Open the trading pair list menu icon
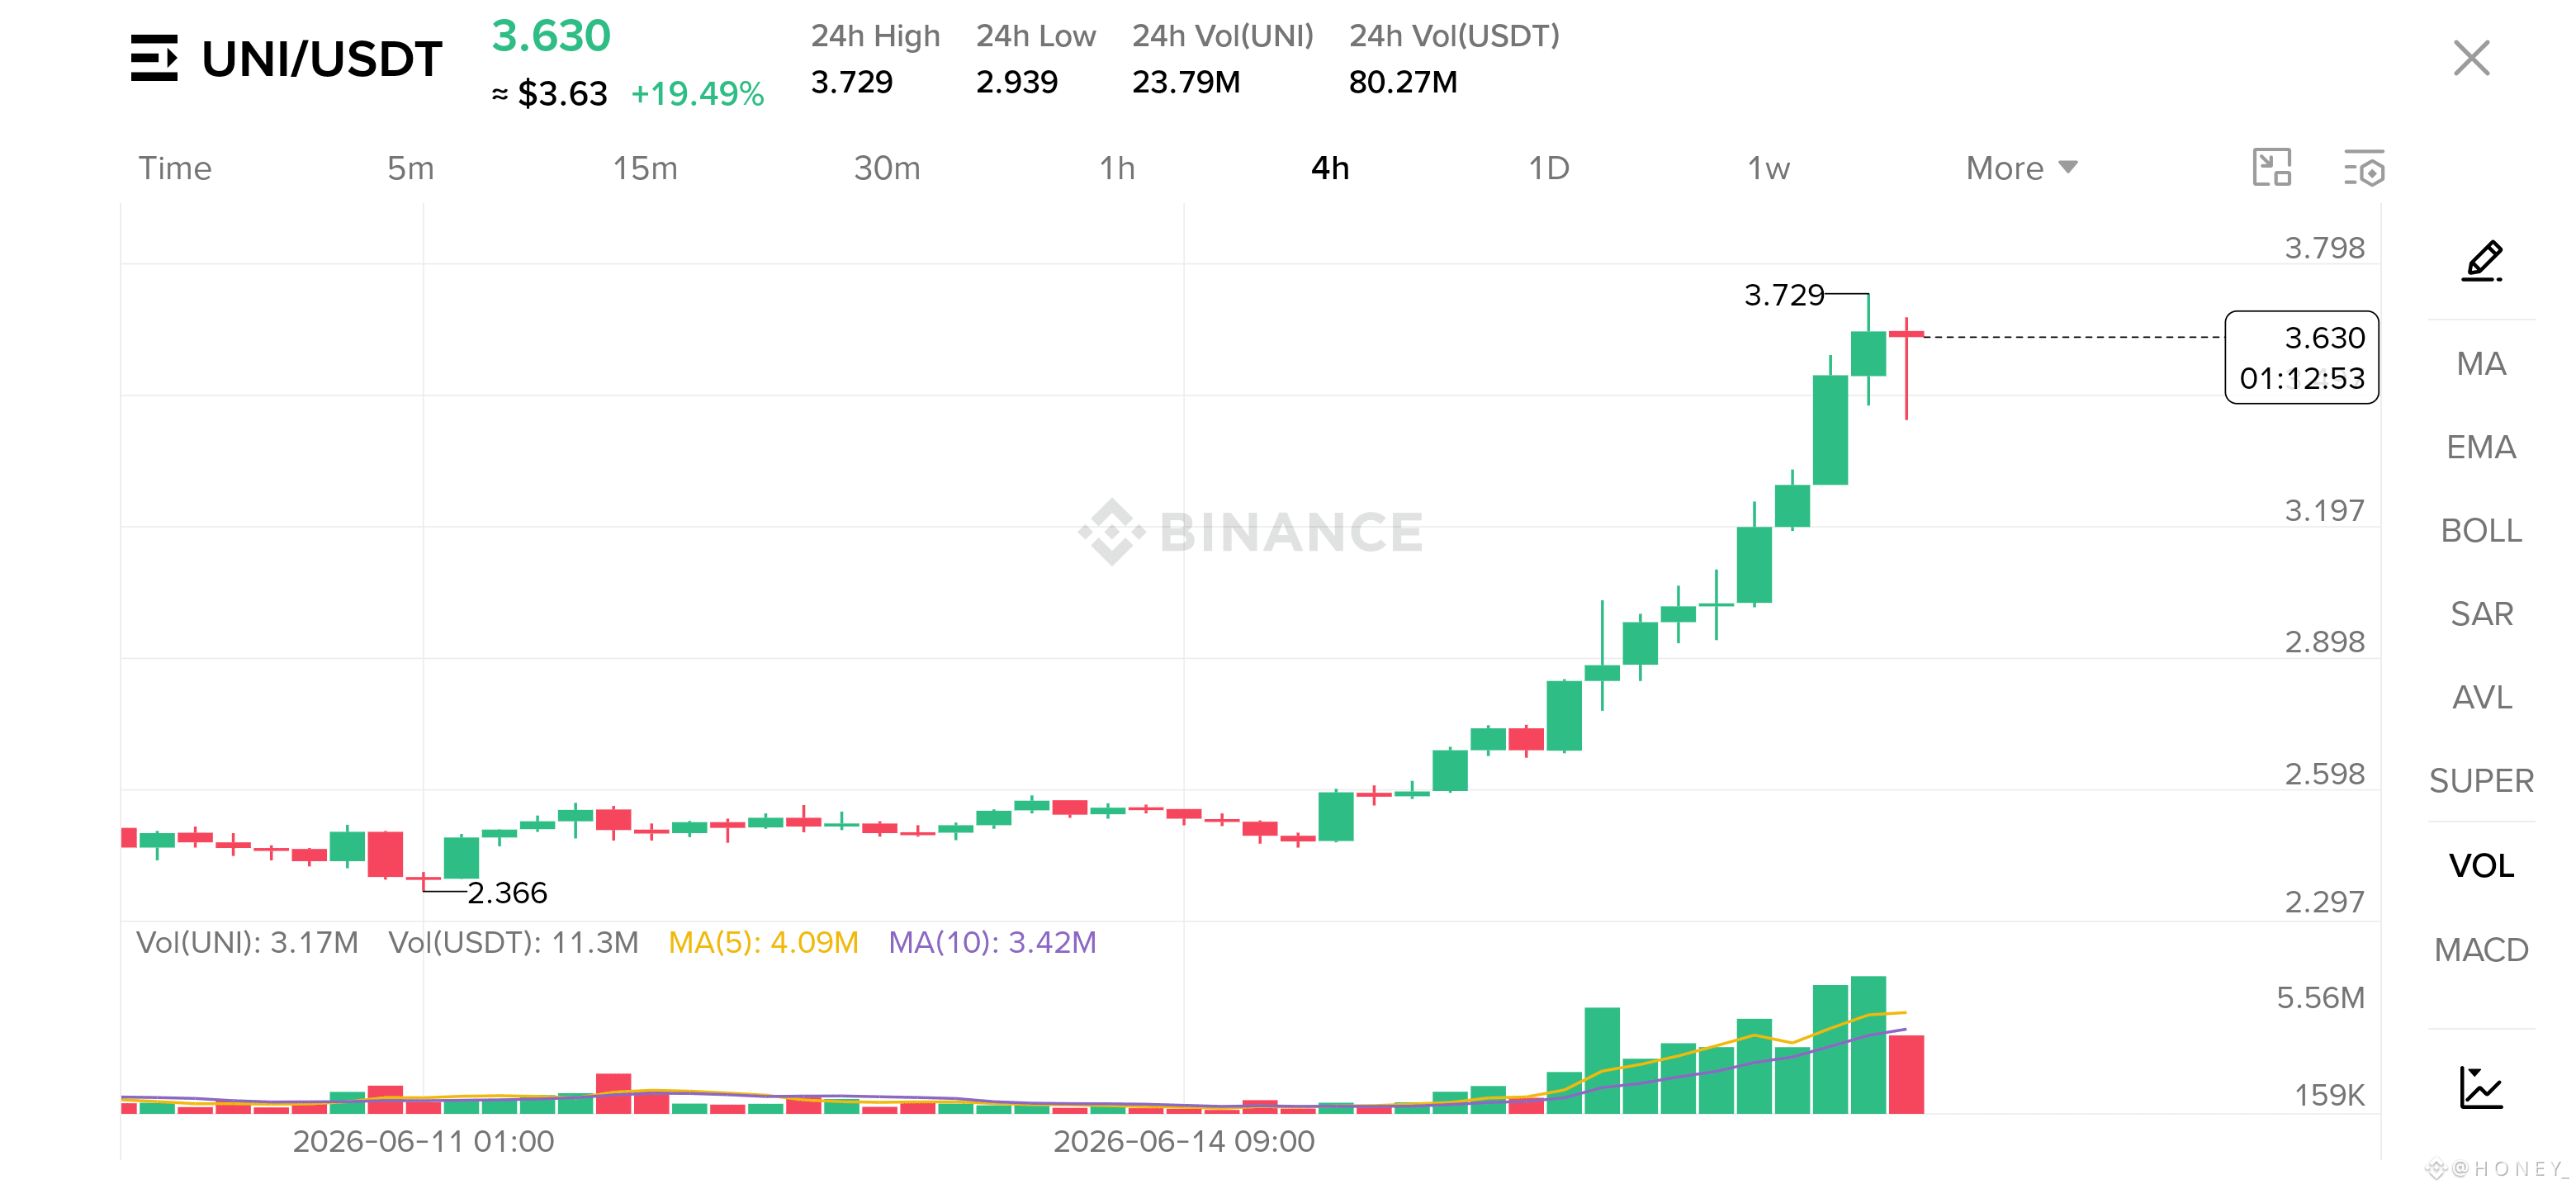This screenshot has width=2576, height=1189. click(x=154, y=58)
